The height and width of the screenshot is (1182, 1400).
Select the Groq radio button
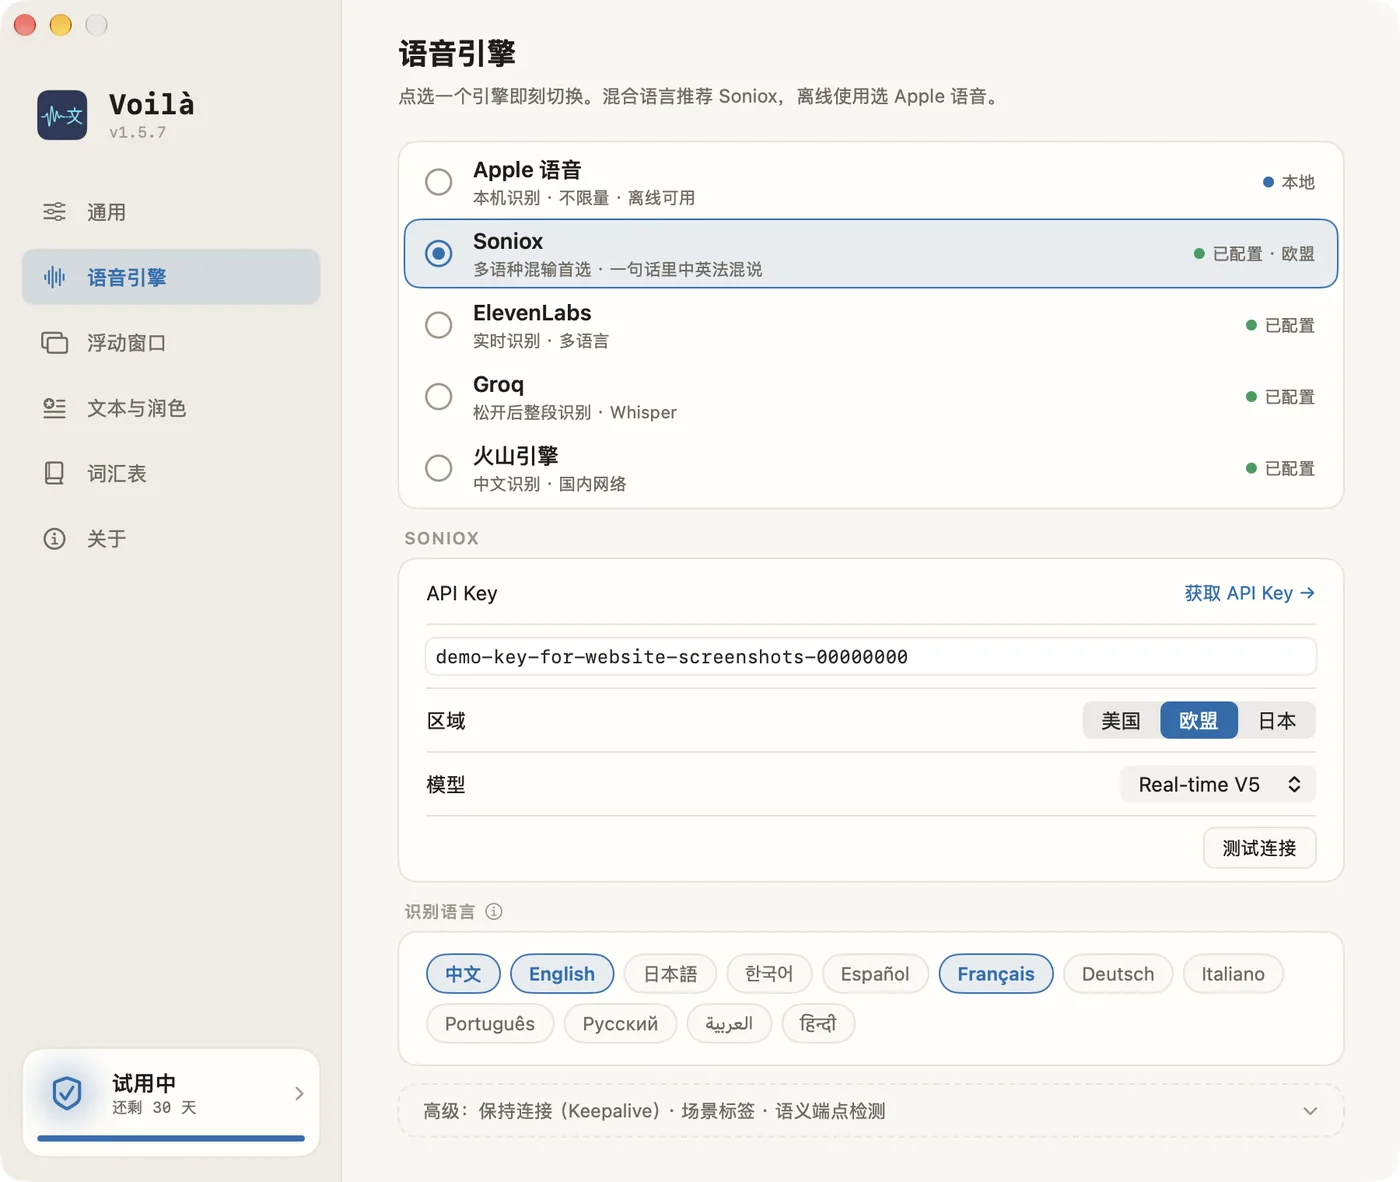(x=438, y=396)
